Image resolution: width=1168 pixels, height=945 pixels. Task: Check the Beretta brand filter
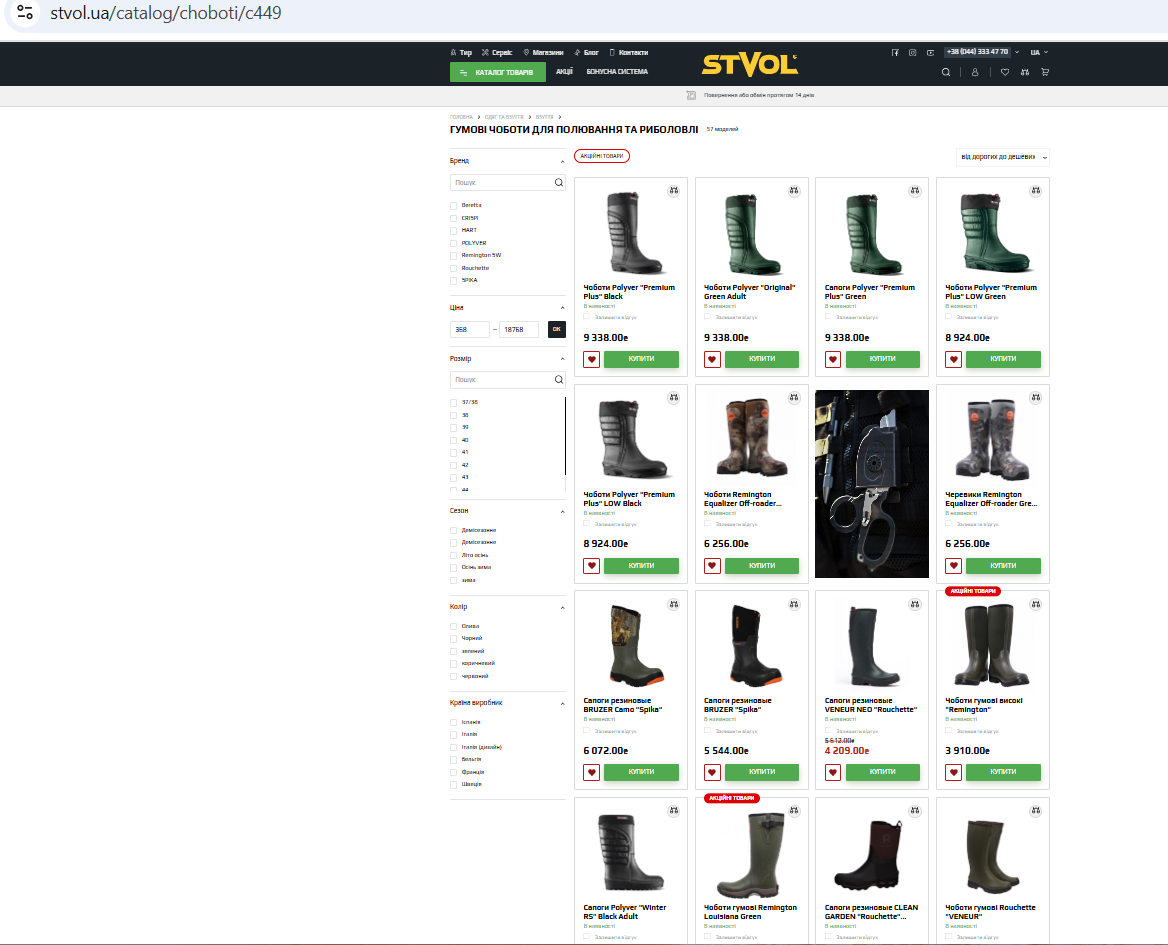click(x=454, y=206)
